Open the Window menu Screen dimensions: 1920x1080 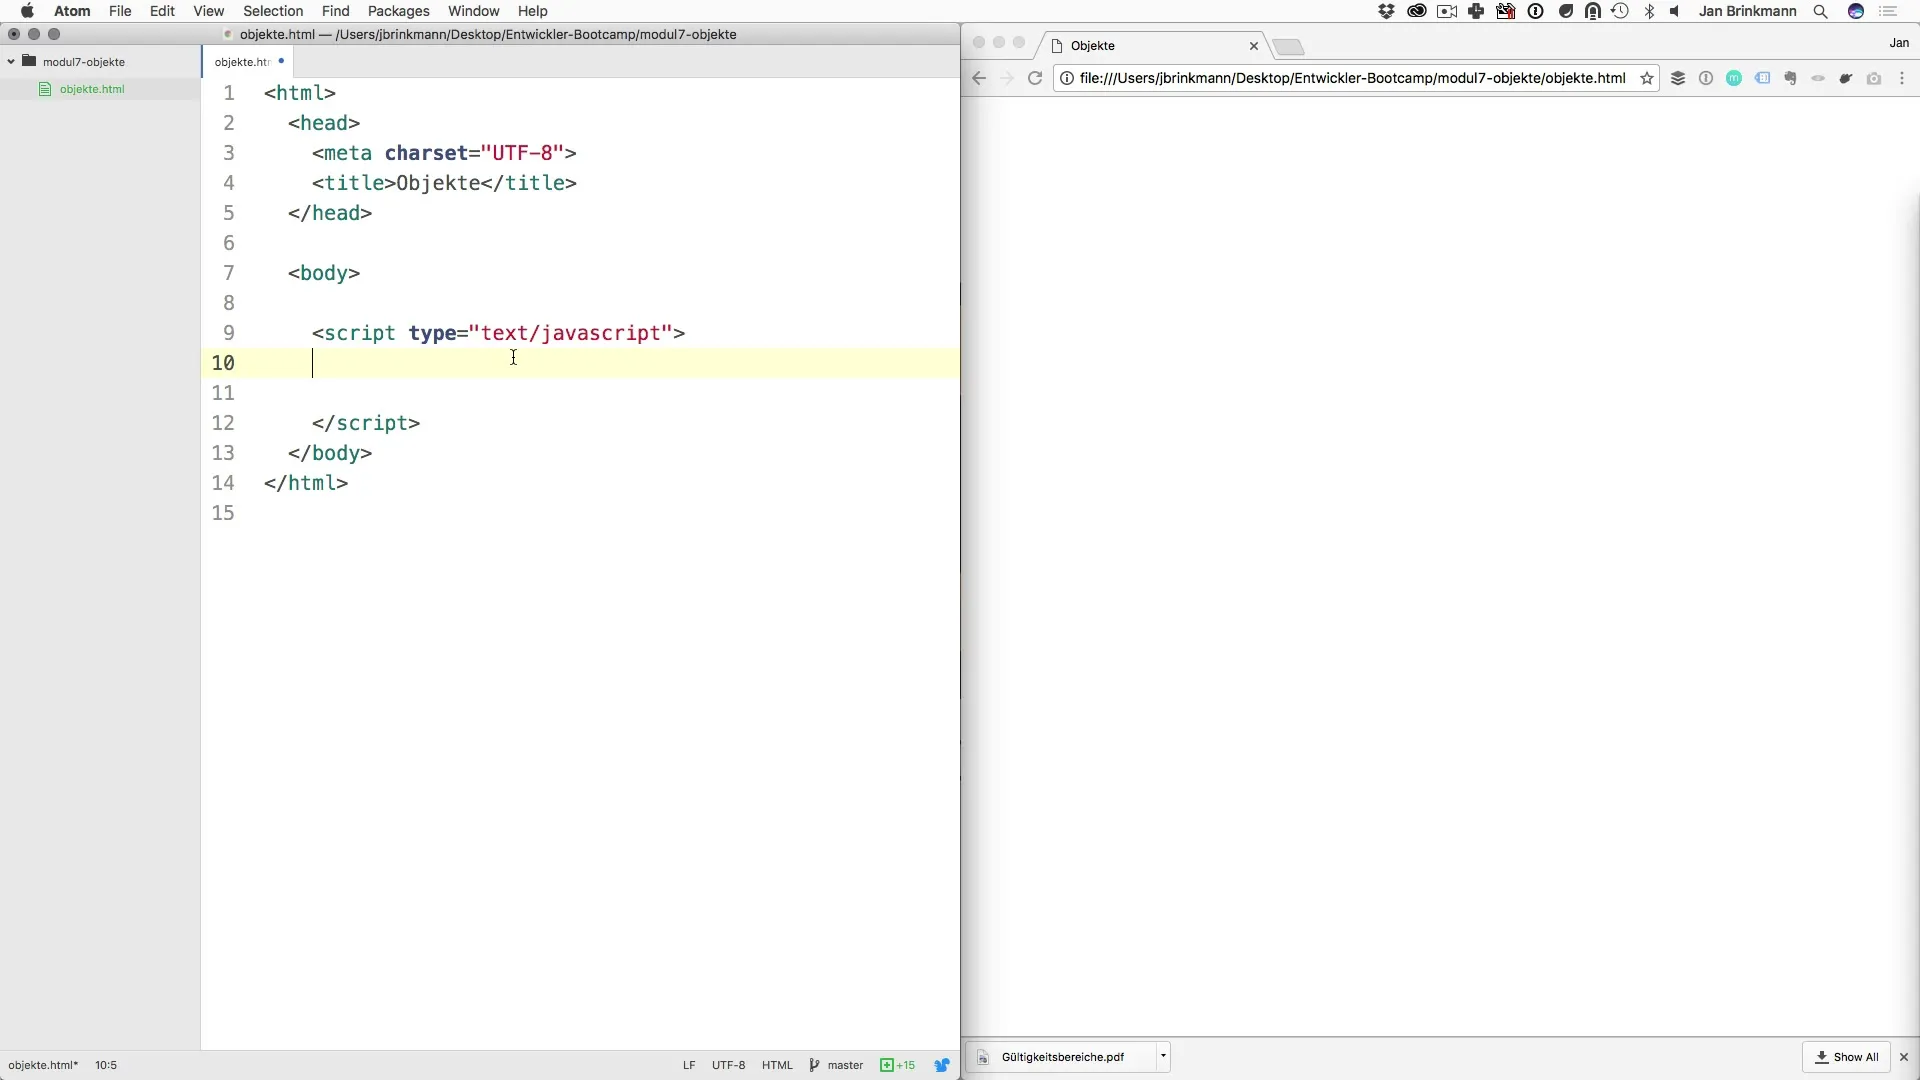473,11
